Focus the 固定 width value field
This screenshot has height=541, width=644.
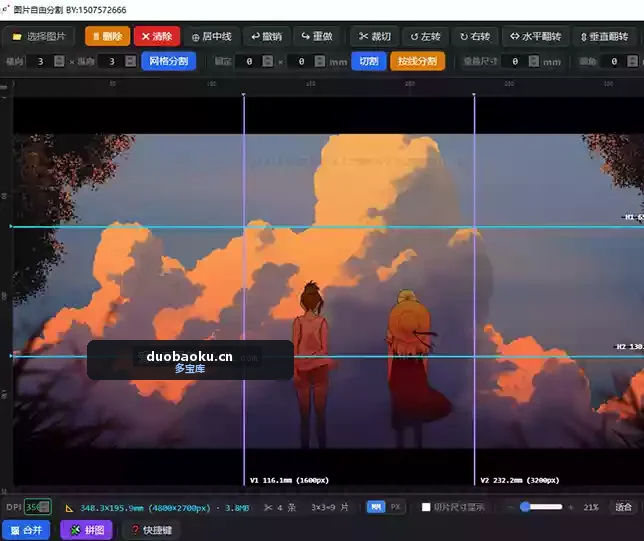pos(249,61)
